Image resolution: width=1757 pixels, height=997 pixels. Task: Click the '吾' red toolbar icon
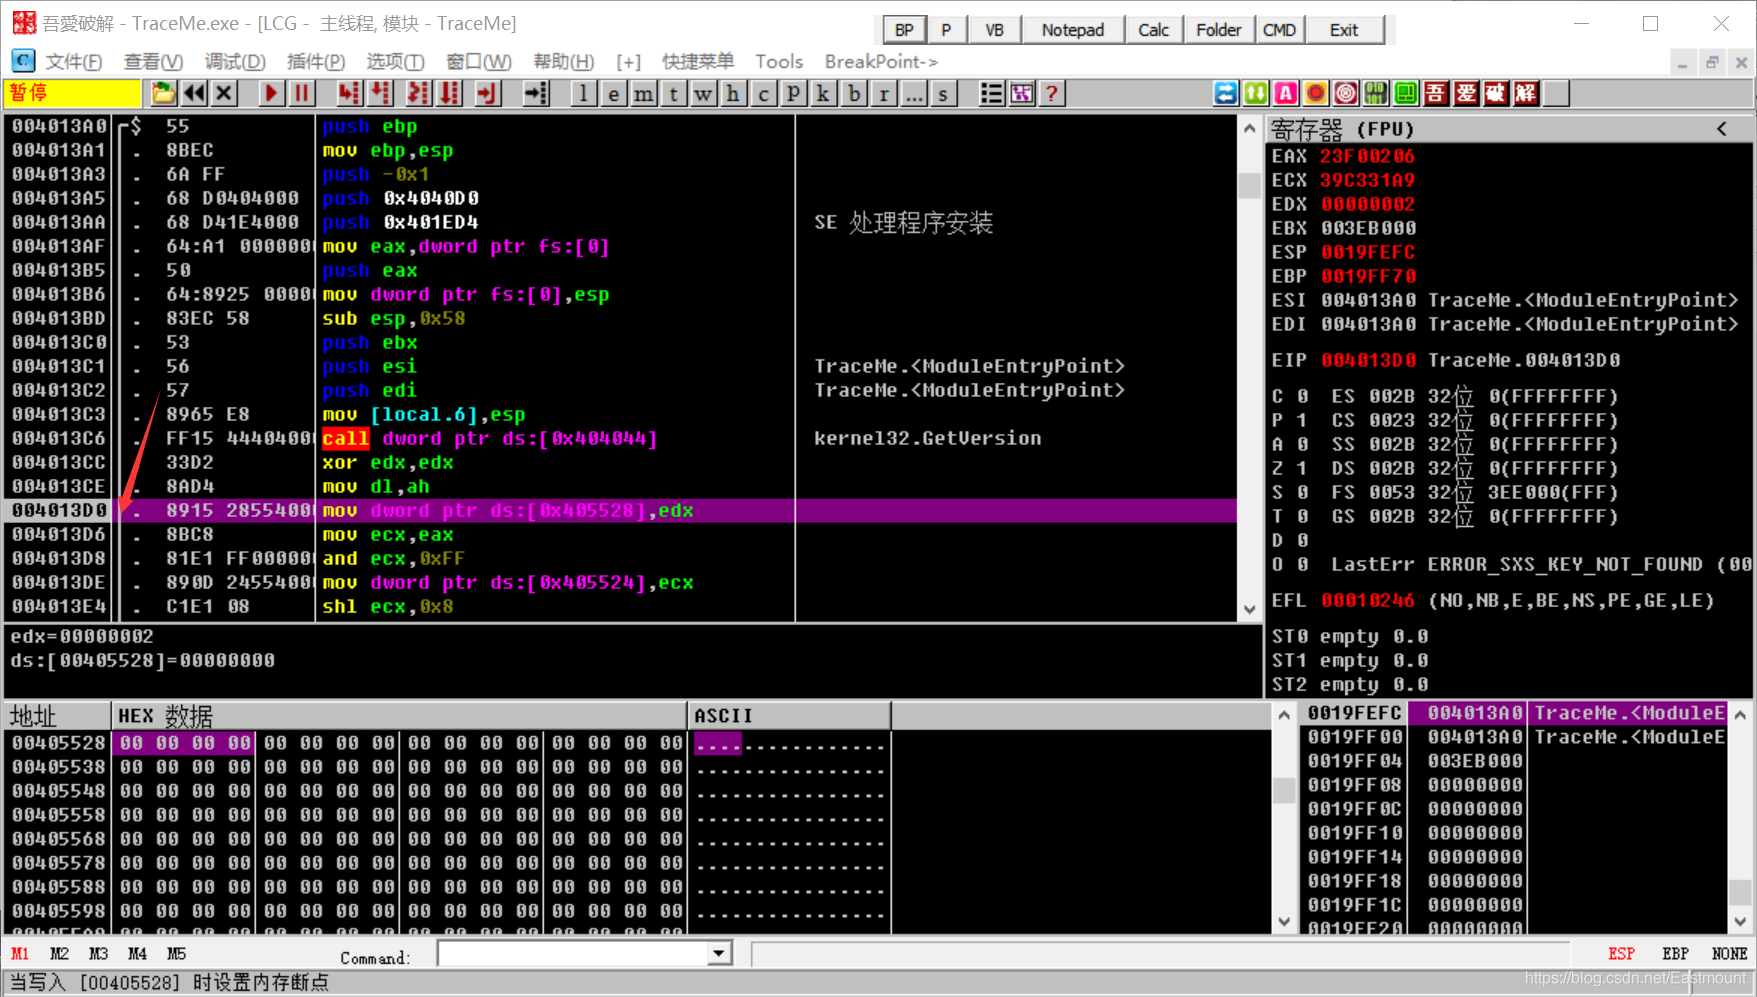pyautogui.click(x=1436, y=94)
